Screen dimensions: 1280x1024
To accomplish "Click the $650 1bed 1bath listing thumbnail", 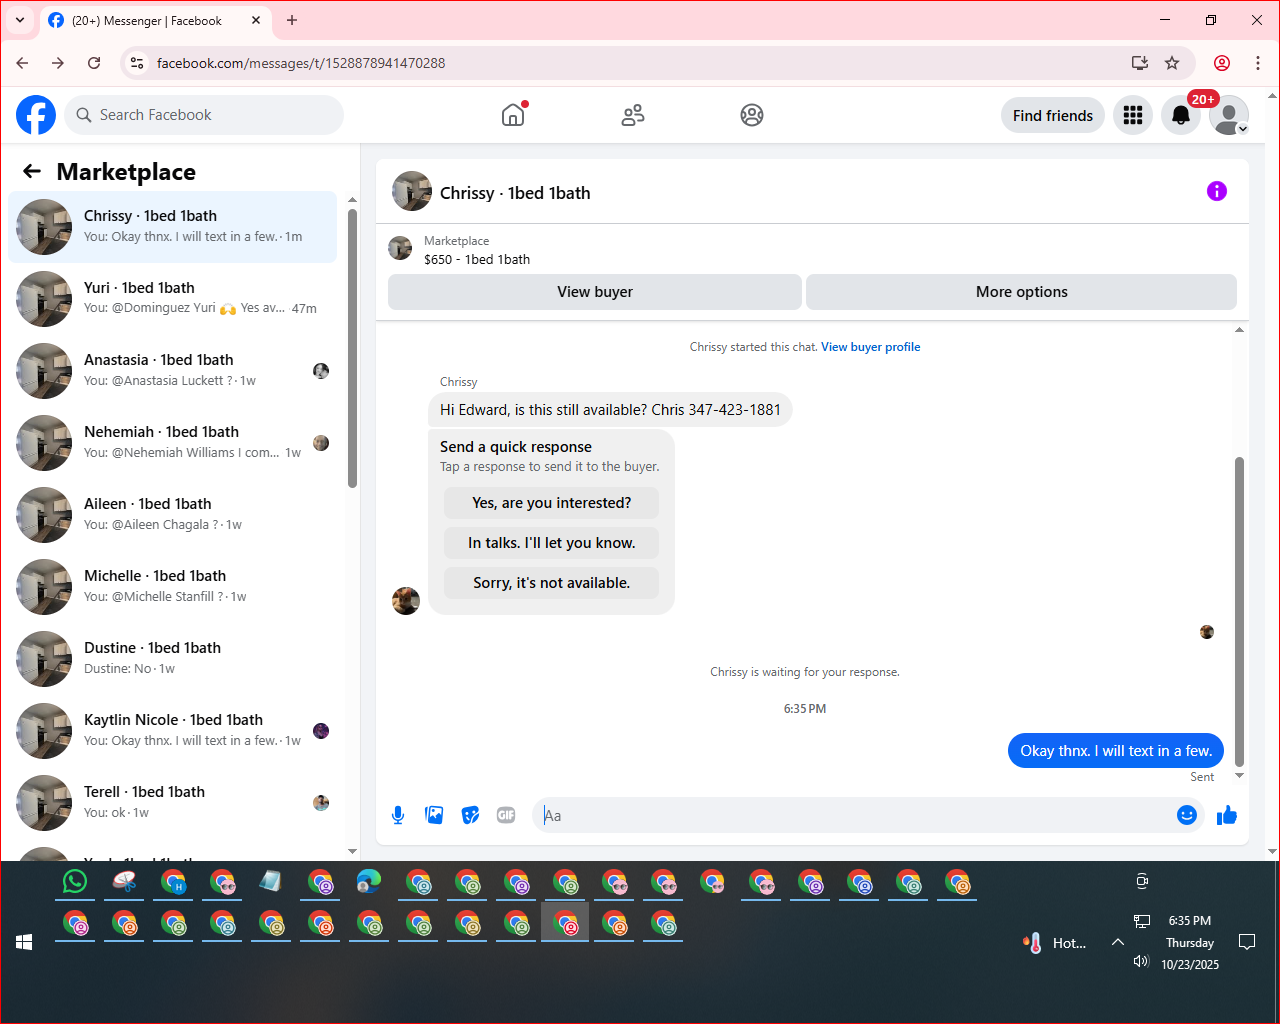I will 400,248.
